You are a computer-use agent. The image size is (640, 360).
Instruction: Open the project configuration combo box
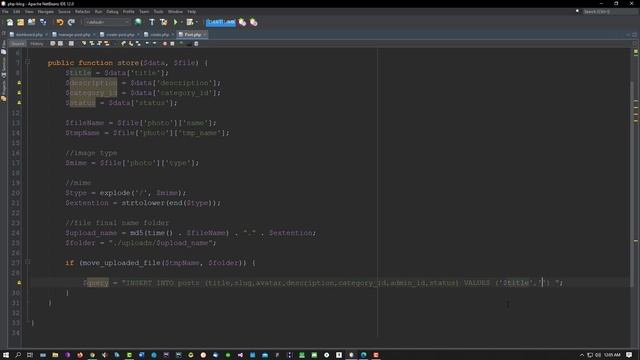coord(107,22)
